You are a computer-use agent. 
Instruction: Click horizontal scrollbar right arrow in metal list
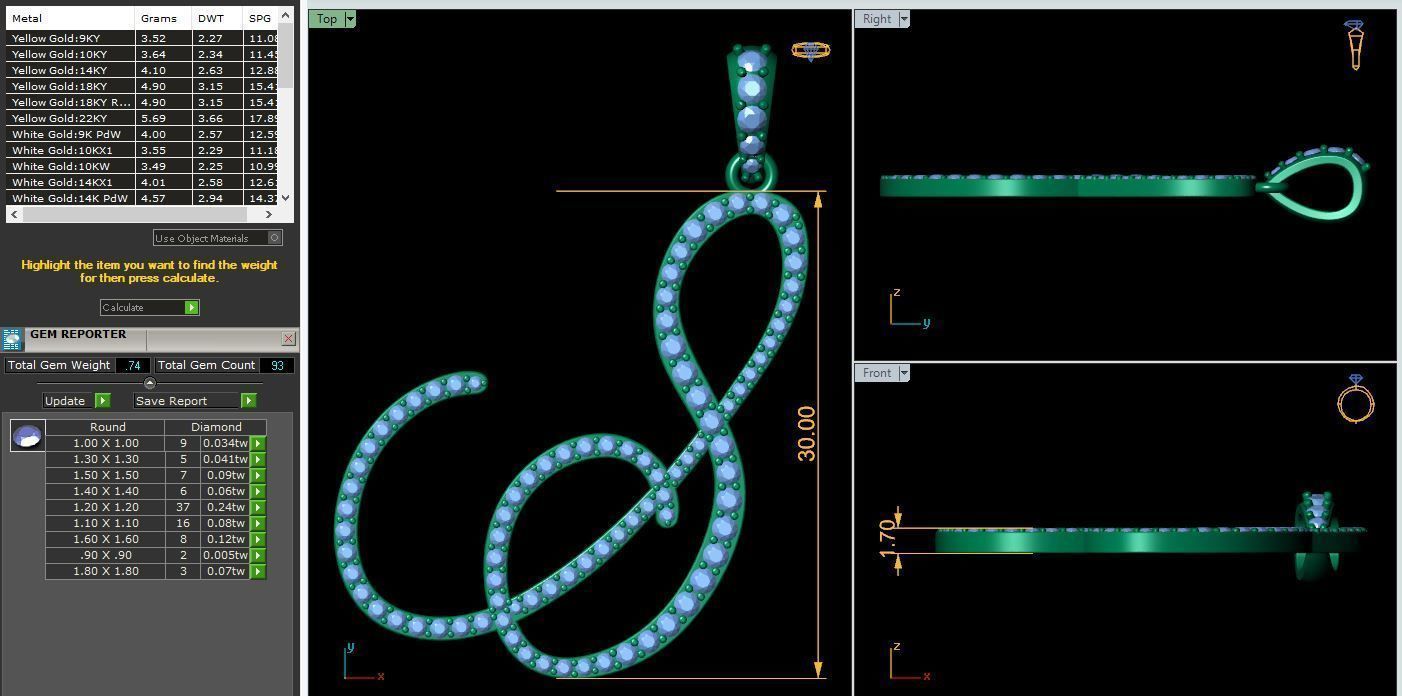click(x=268, y=214)
